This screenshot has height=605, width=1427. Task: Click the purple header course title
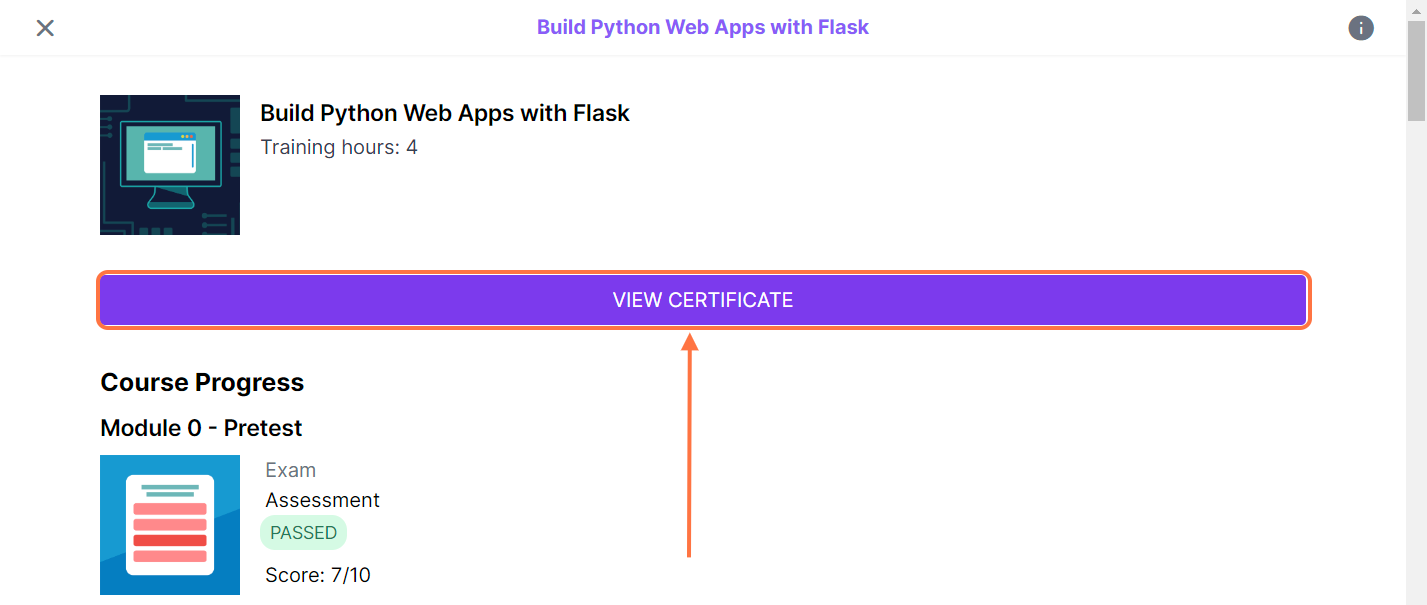(x=702, y=27)
